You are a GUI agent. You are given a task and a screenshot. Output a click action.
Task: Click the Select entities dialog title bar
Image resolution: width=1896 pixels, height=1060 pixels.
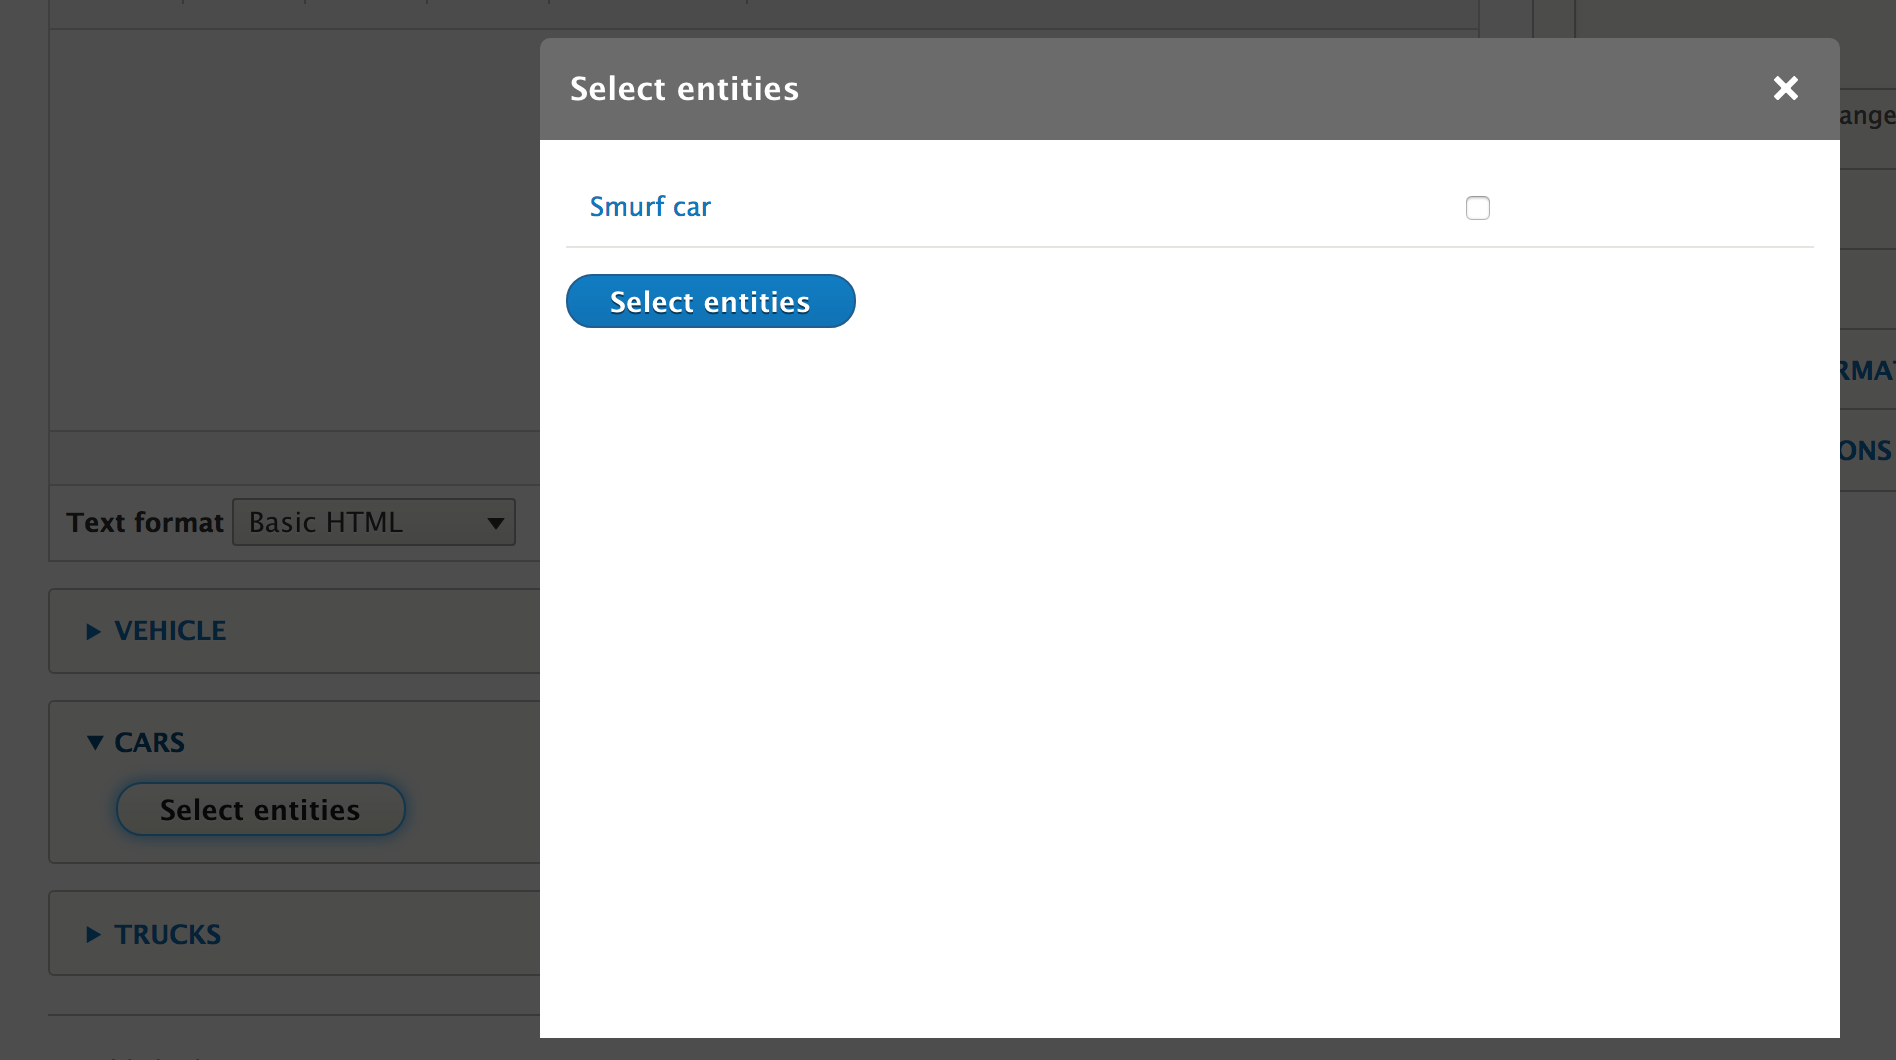click(1100, 89)
